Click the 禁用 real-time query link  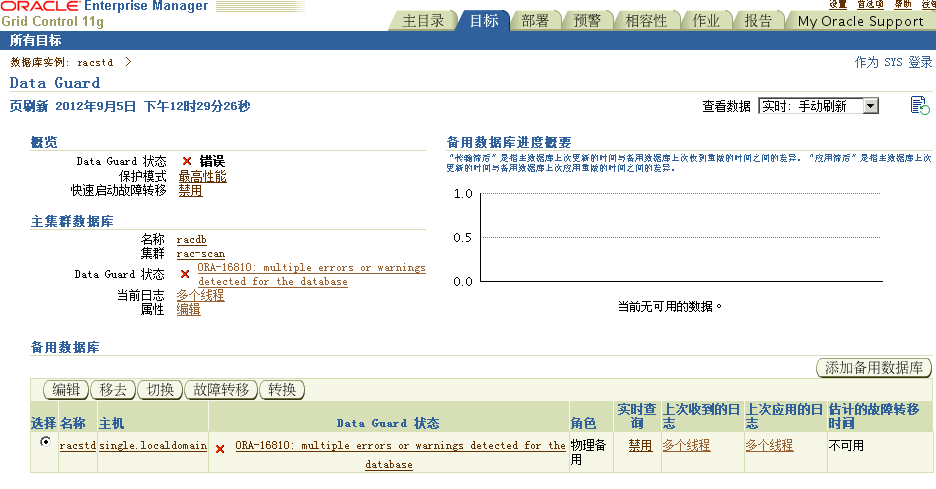640,445
